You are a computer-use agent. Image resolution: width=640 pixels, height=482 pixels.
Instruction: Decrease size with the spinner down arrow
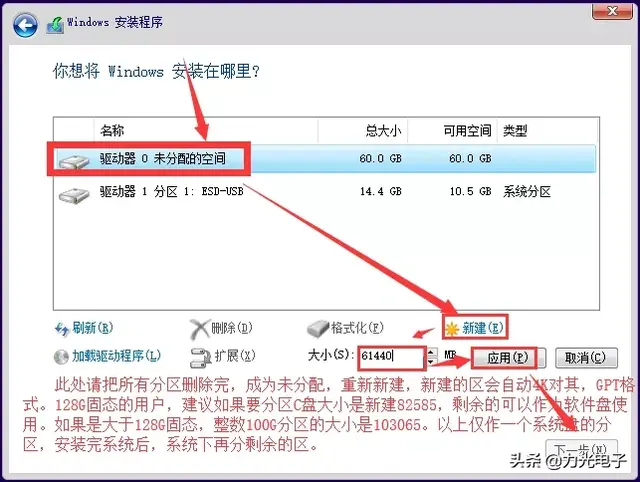431,362
